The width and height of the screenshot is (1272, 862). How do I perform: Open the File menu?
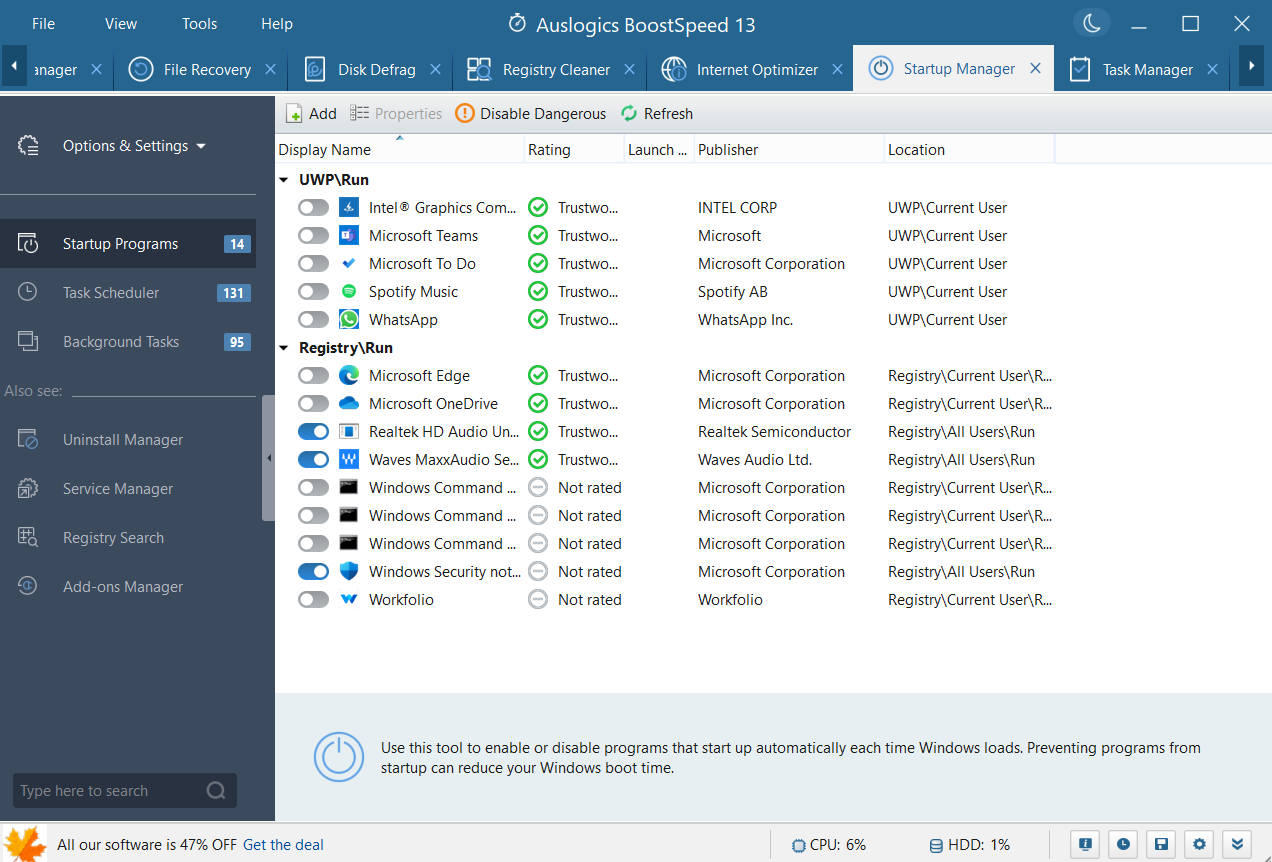pyautogui.click(x=43, y=24)
